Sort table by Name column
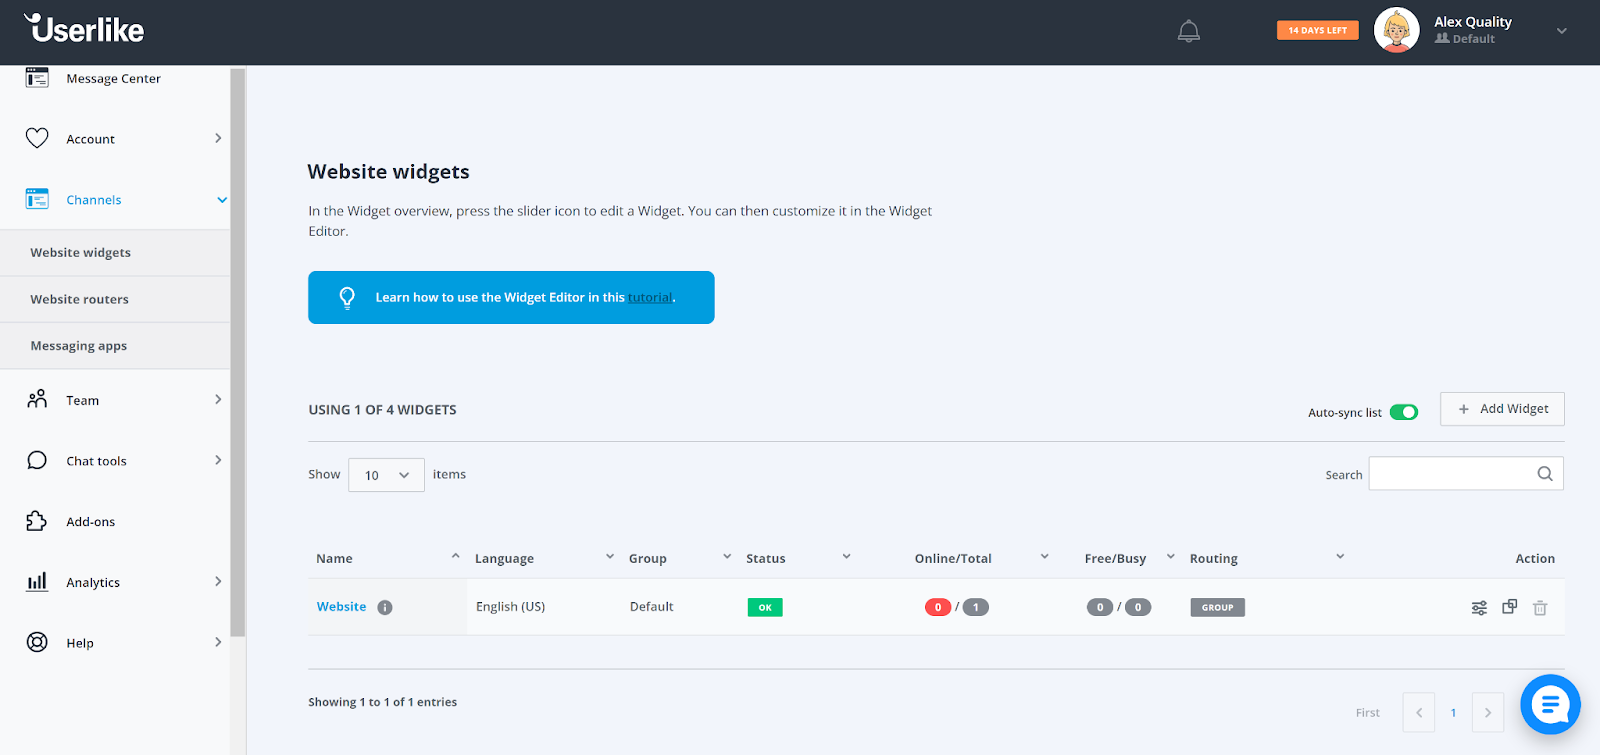 click(x=335, y=558)
